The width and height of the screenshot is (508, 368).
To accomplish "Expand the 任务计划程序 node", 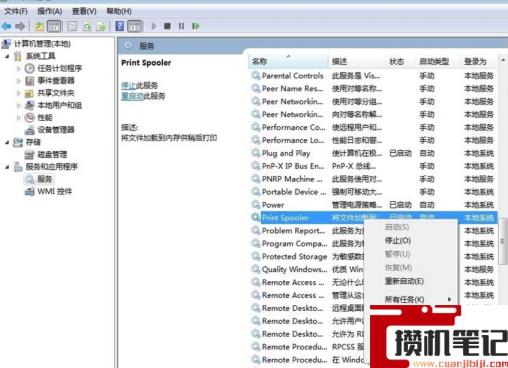I will point(19,68).
